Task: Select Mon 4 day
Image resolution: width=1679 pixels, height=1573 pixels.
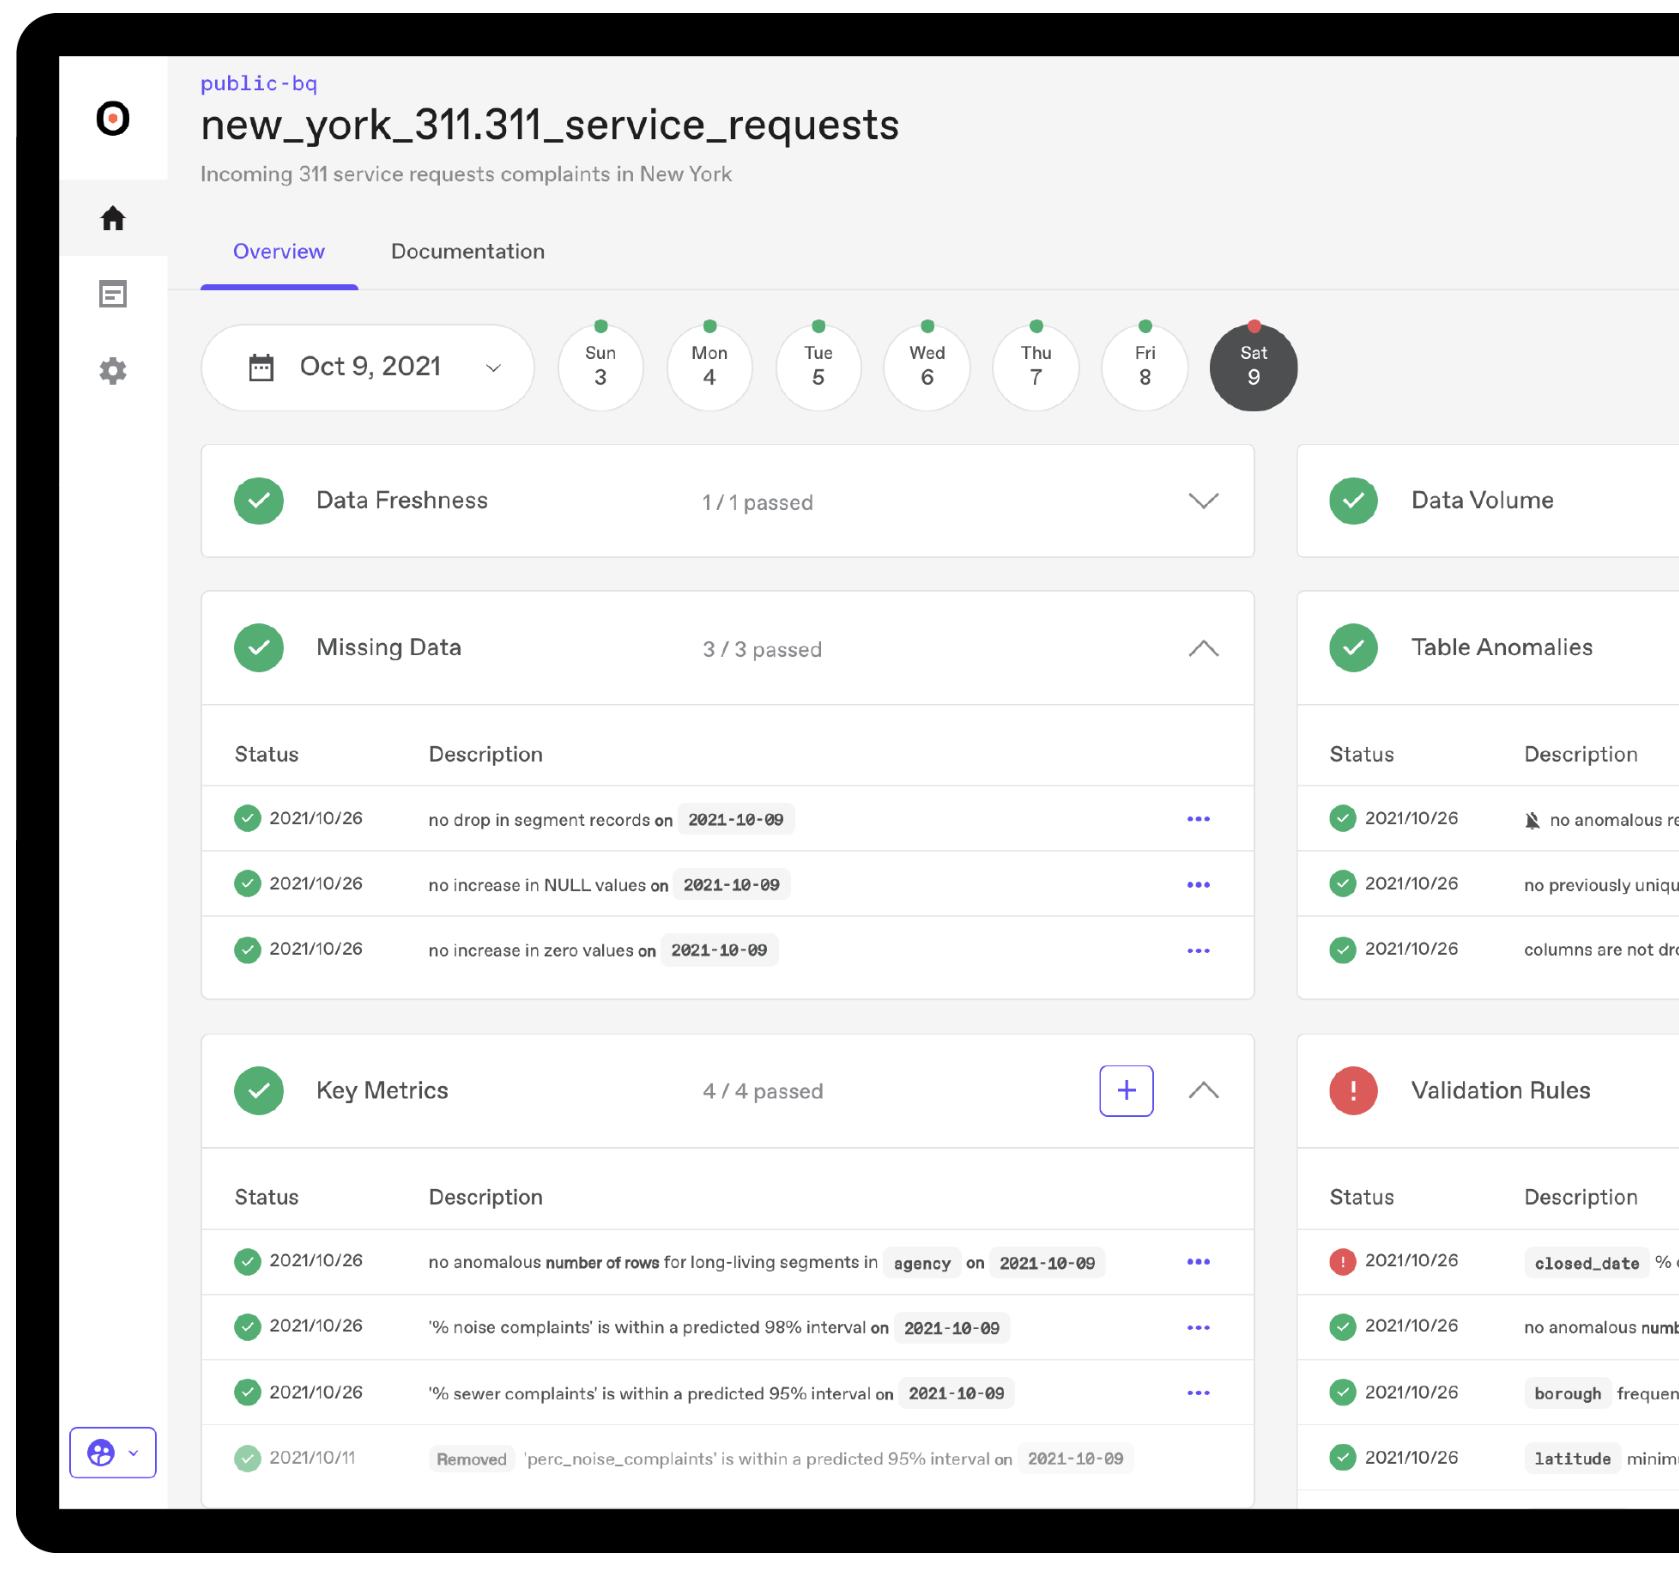Action: click(x=709, y=367)
